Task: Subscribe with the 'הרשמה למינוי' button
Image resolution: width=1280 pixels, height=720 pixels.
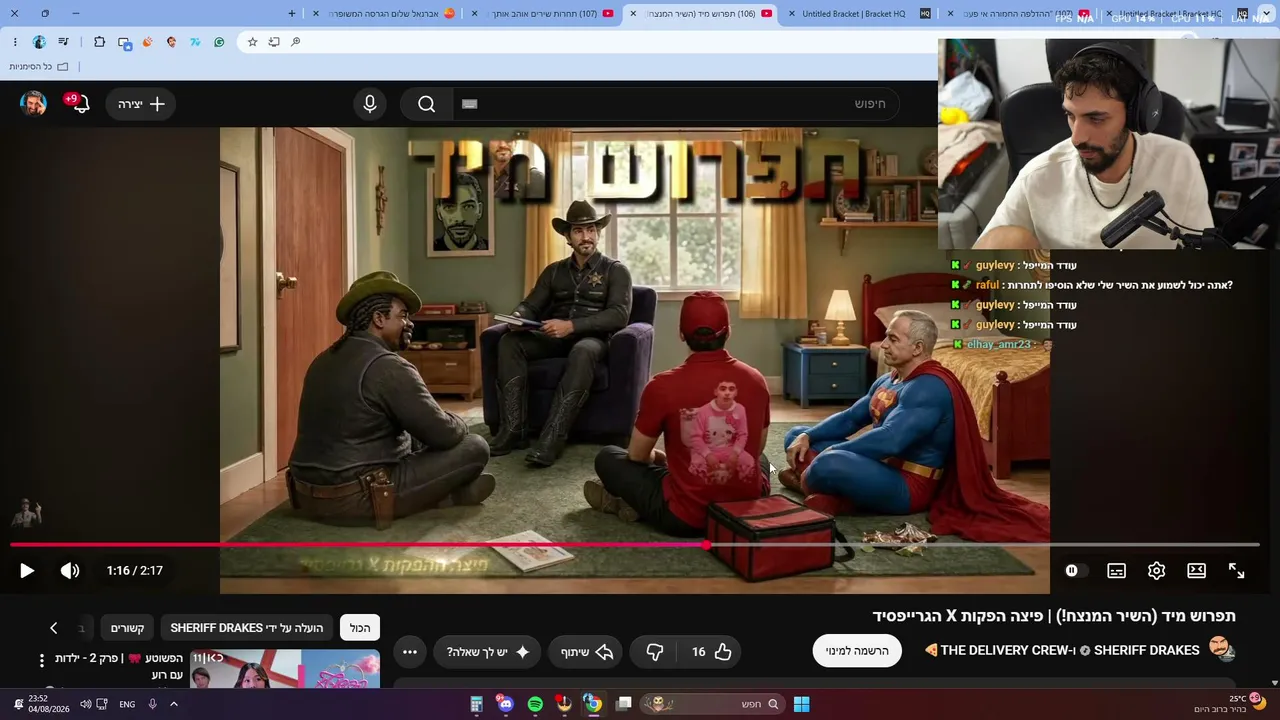Action: [x=857, y=651]
